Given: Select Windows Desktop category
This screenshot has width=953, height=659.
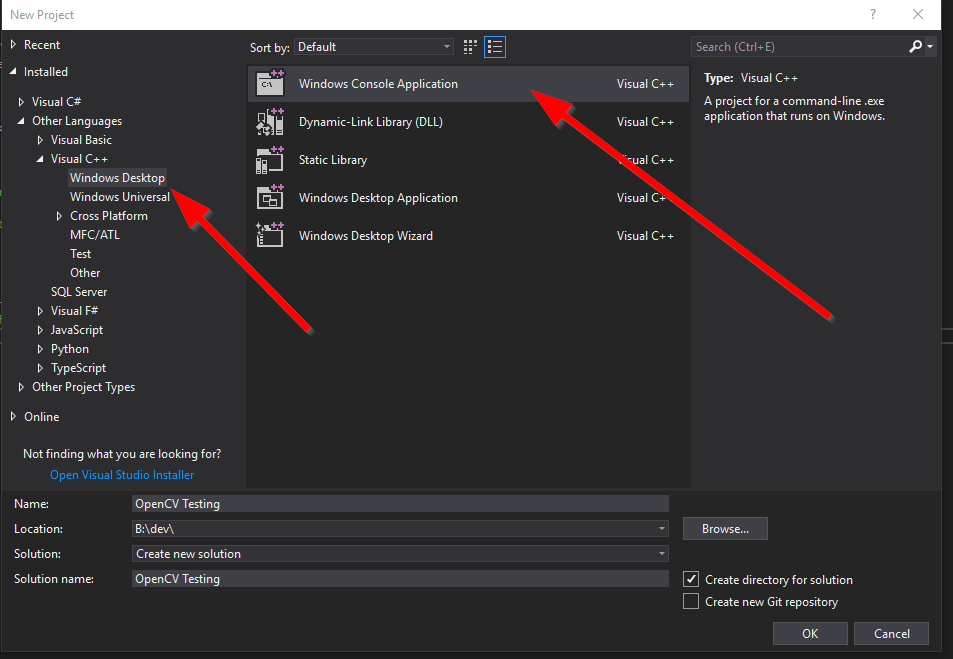Looking at the screenshot, I should pyautogui.click(x=117, y=178).
